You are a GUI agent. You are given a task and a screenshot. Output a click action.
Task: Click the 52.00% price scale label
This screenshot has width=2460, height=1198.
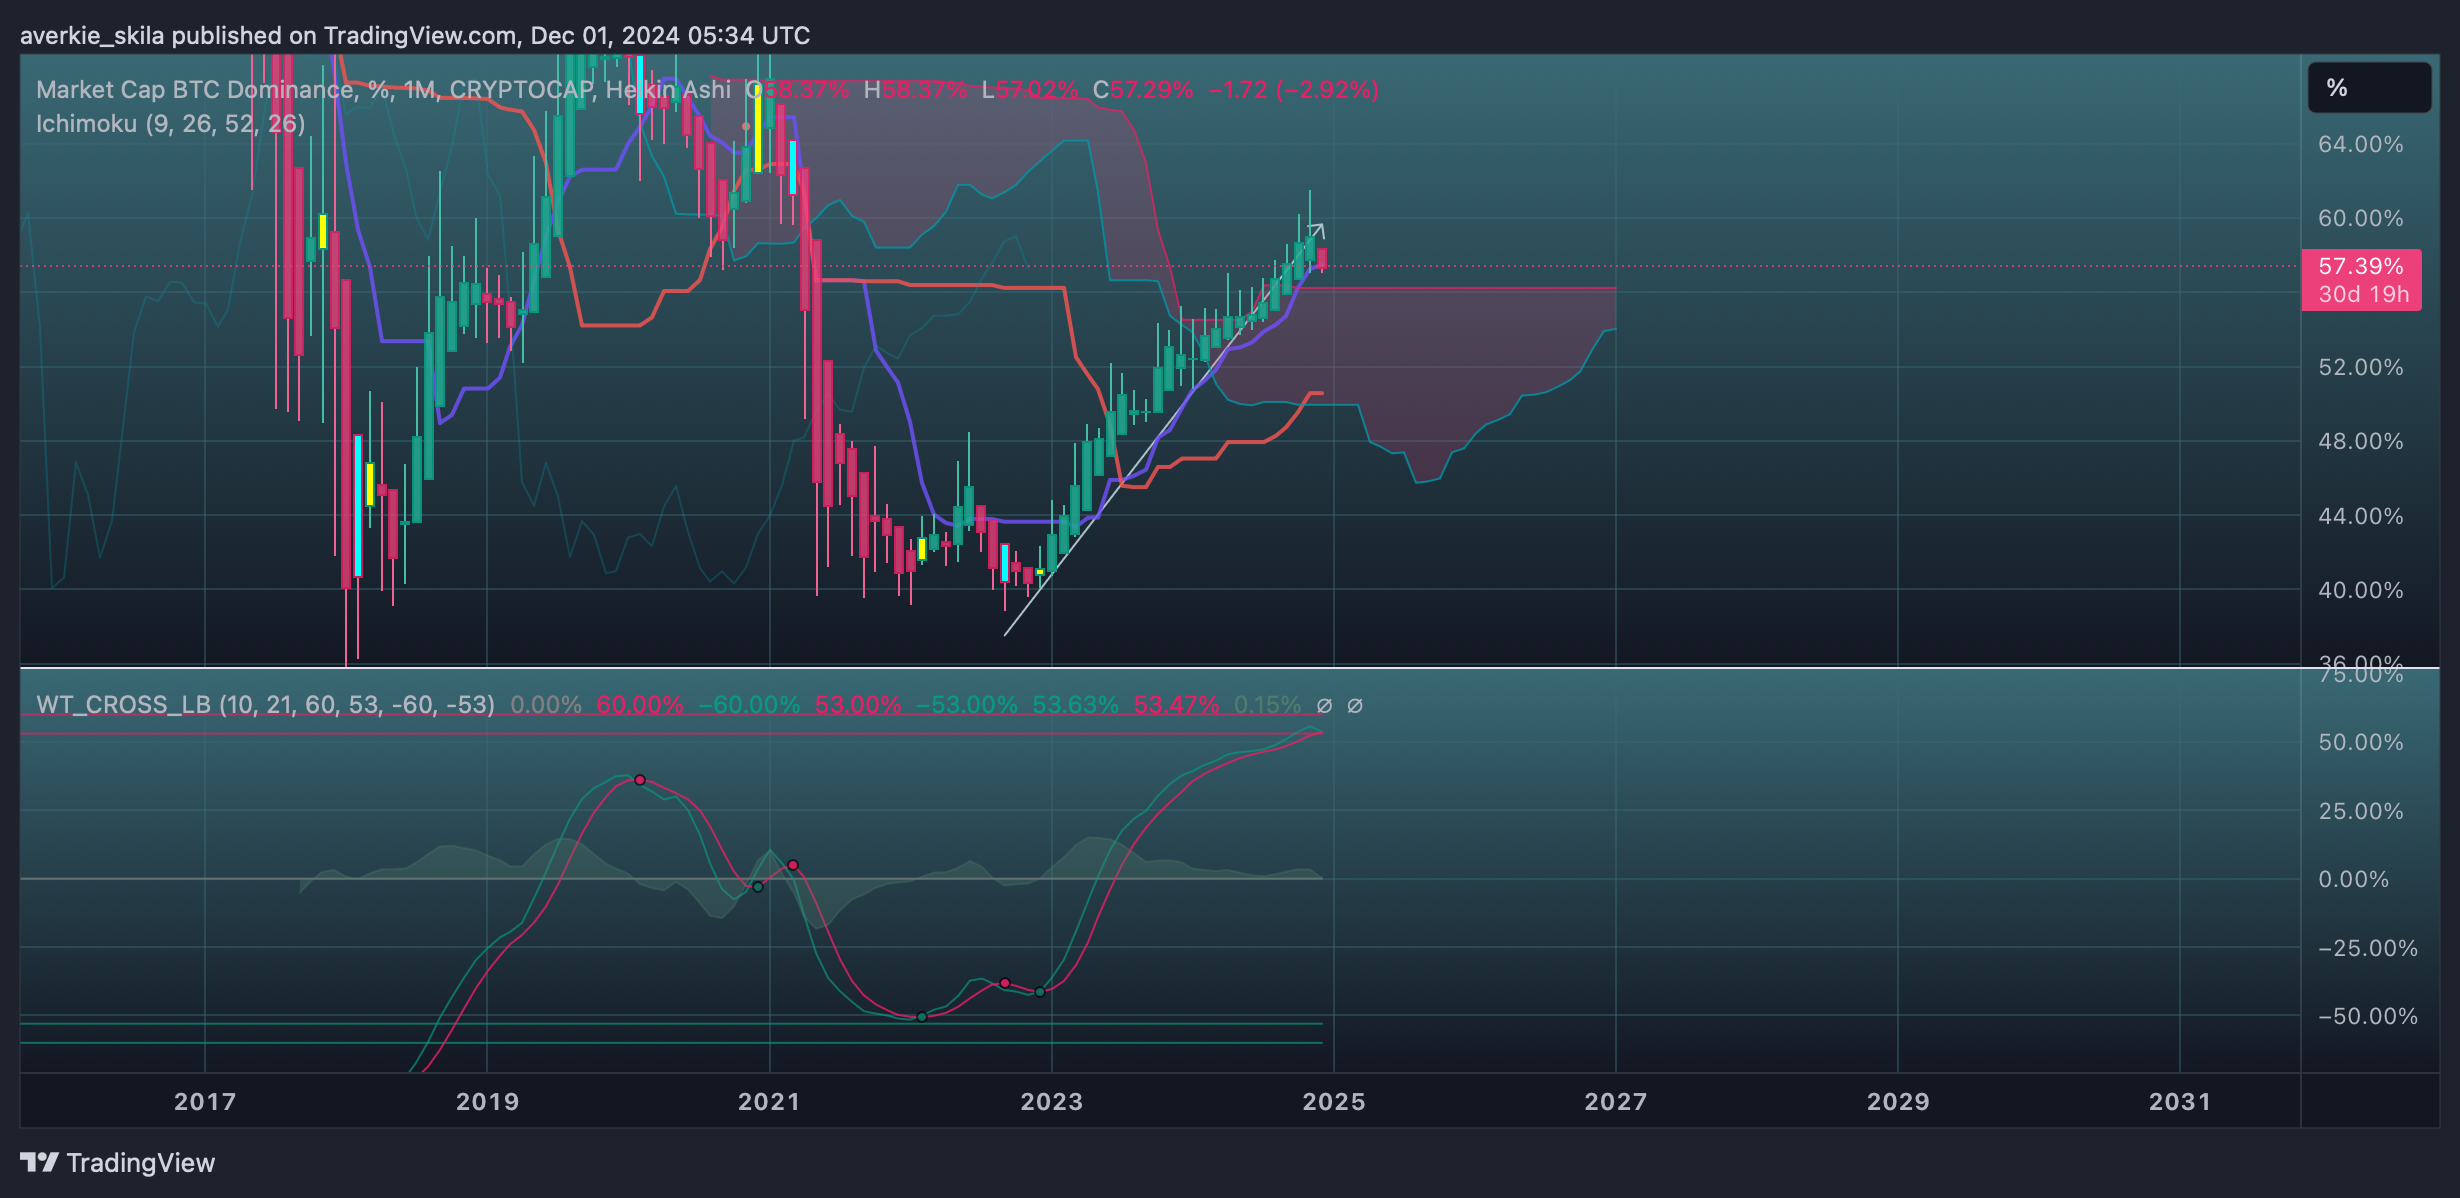pos(2361,367)
